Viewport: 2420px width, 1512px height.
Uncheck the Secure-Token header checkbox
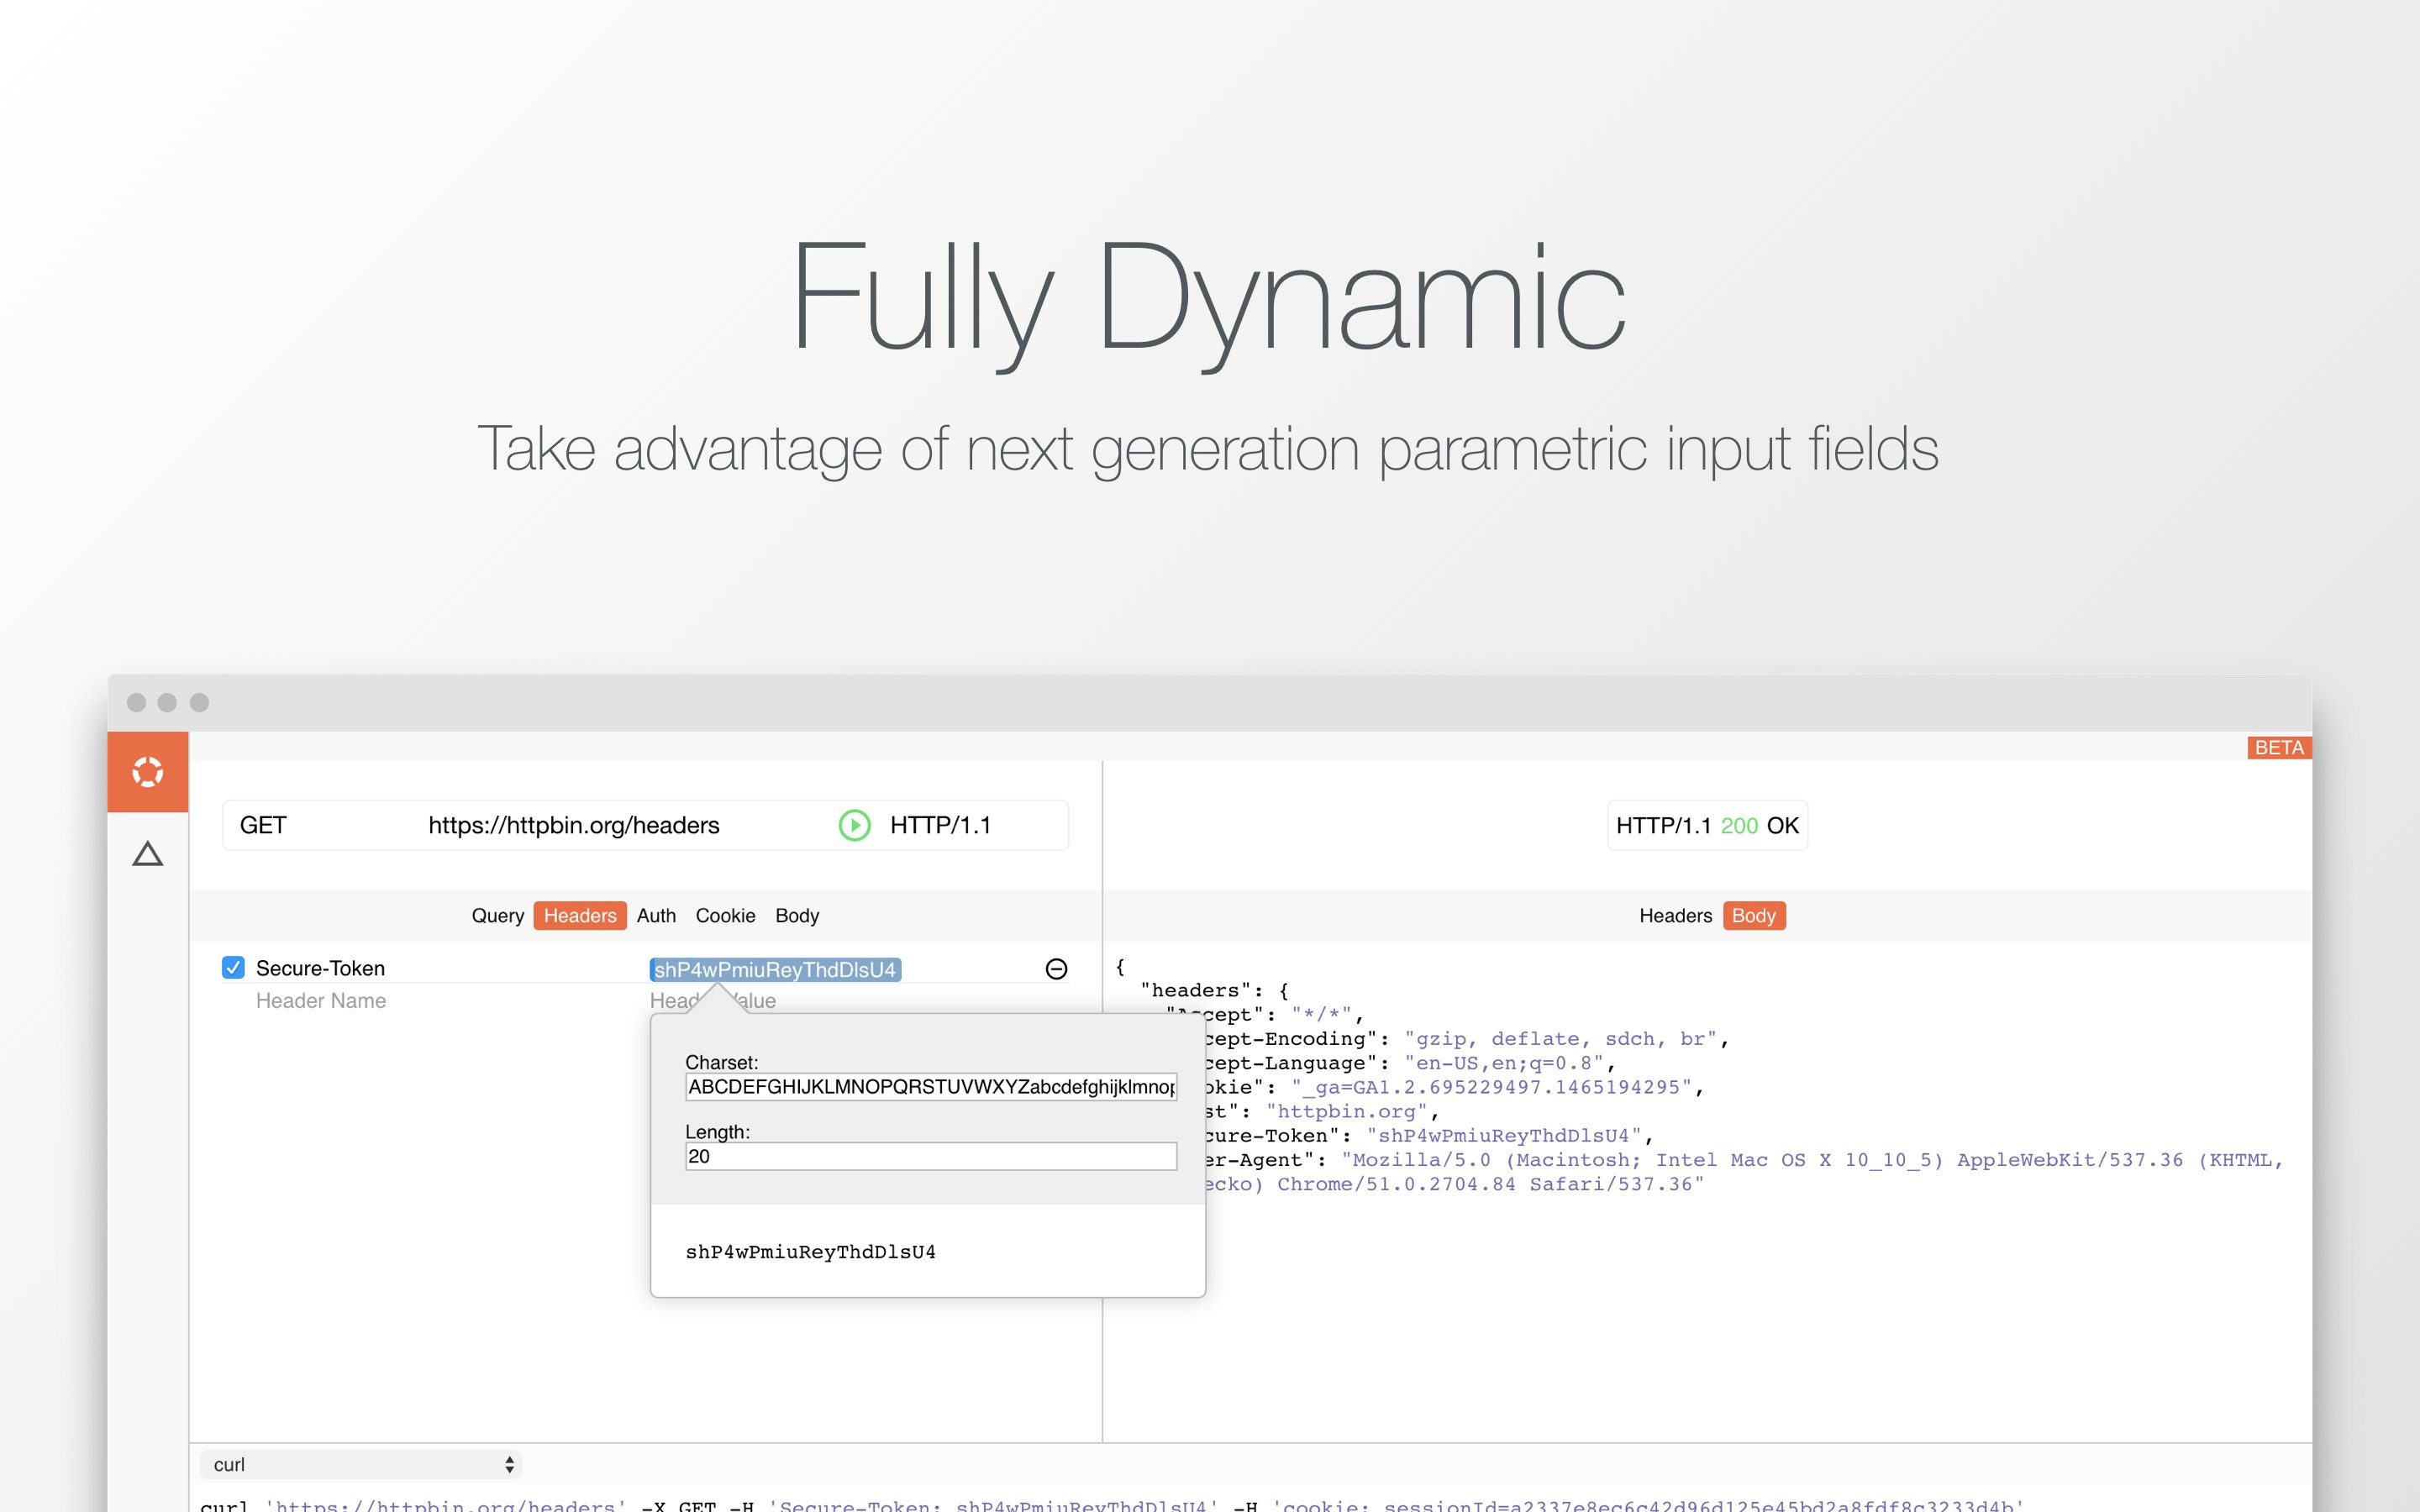233,967
